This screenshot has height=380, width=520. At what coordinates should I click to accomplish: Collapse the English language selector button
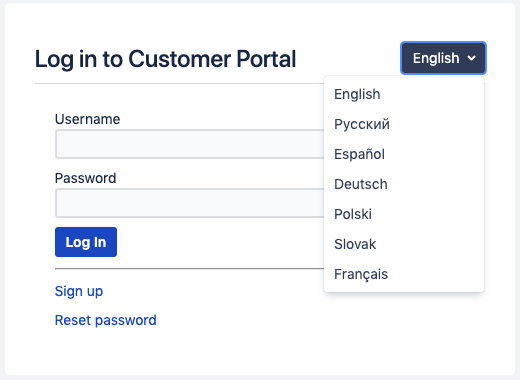(443, 58)
